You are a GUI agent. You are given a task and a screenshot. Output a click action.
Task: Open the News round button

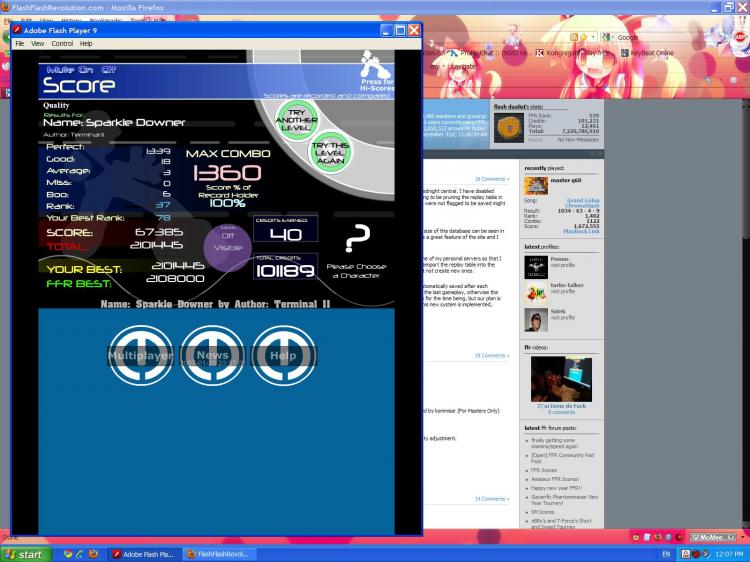pyautogui.click(x=212, y=355)
